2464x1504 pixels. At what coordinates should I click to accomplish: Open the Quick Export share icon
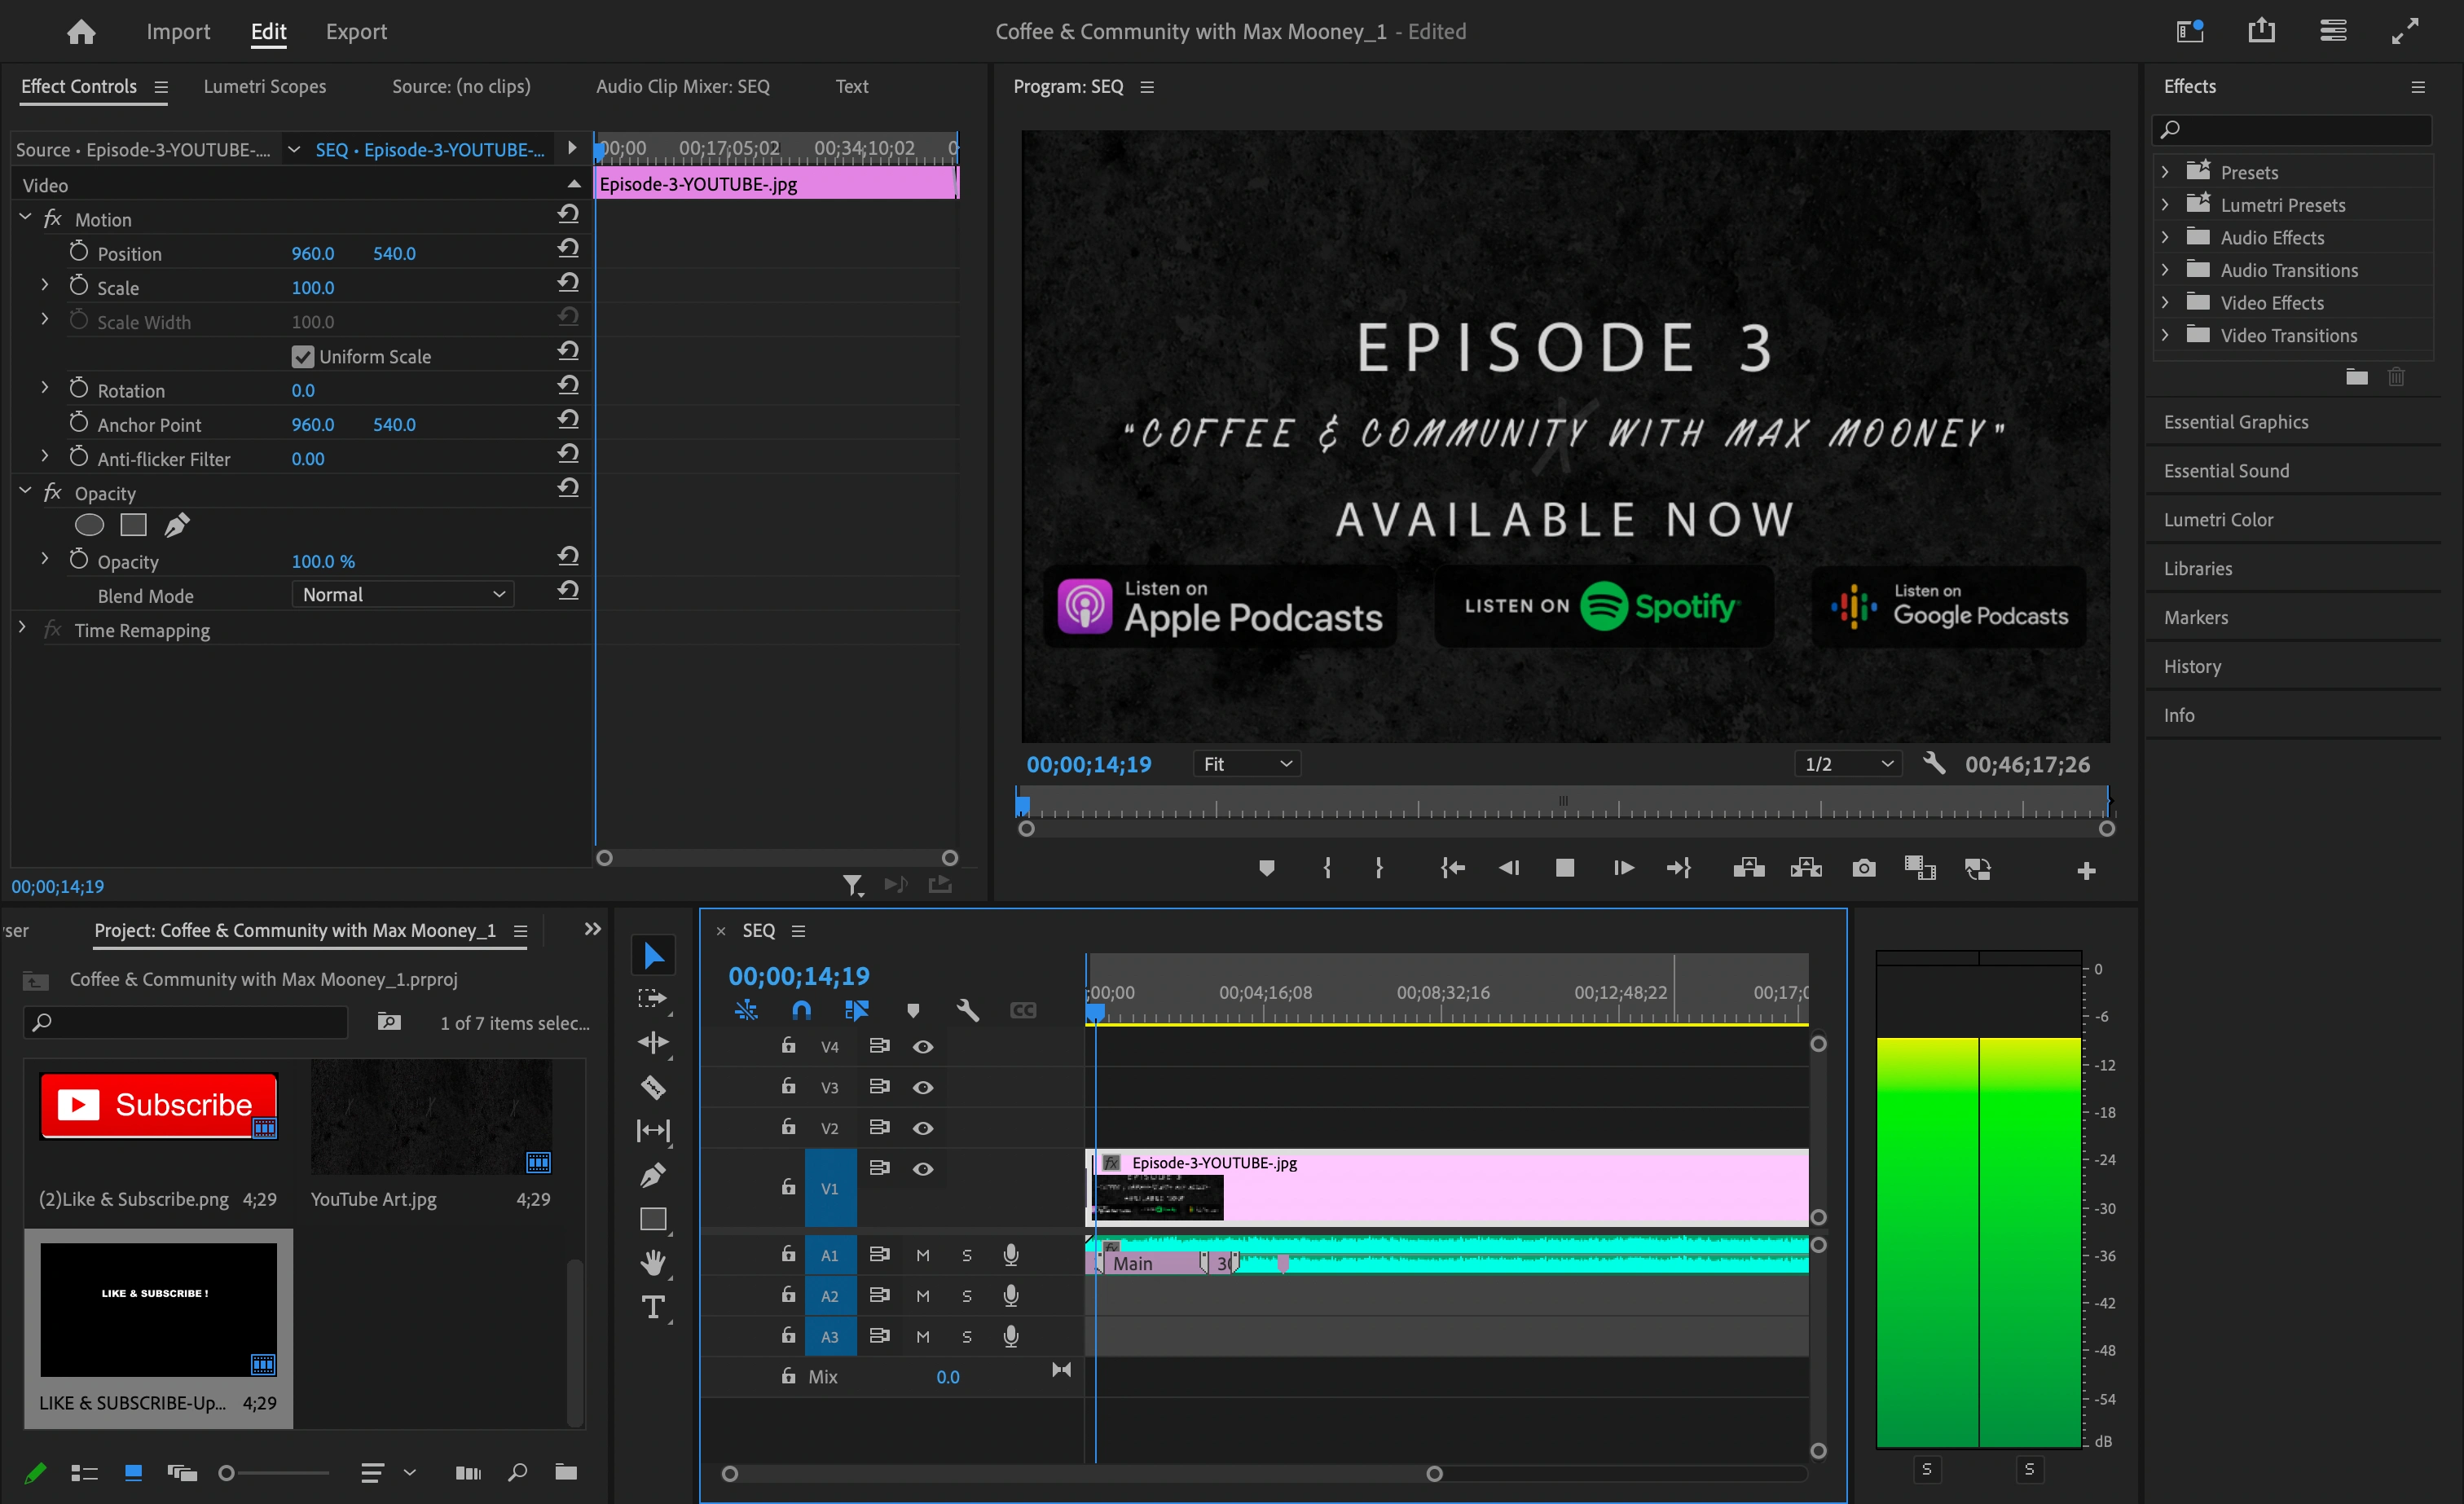pyautogui.click(x=2262, y=31)
